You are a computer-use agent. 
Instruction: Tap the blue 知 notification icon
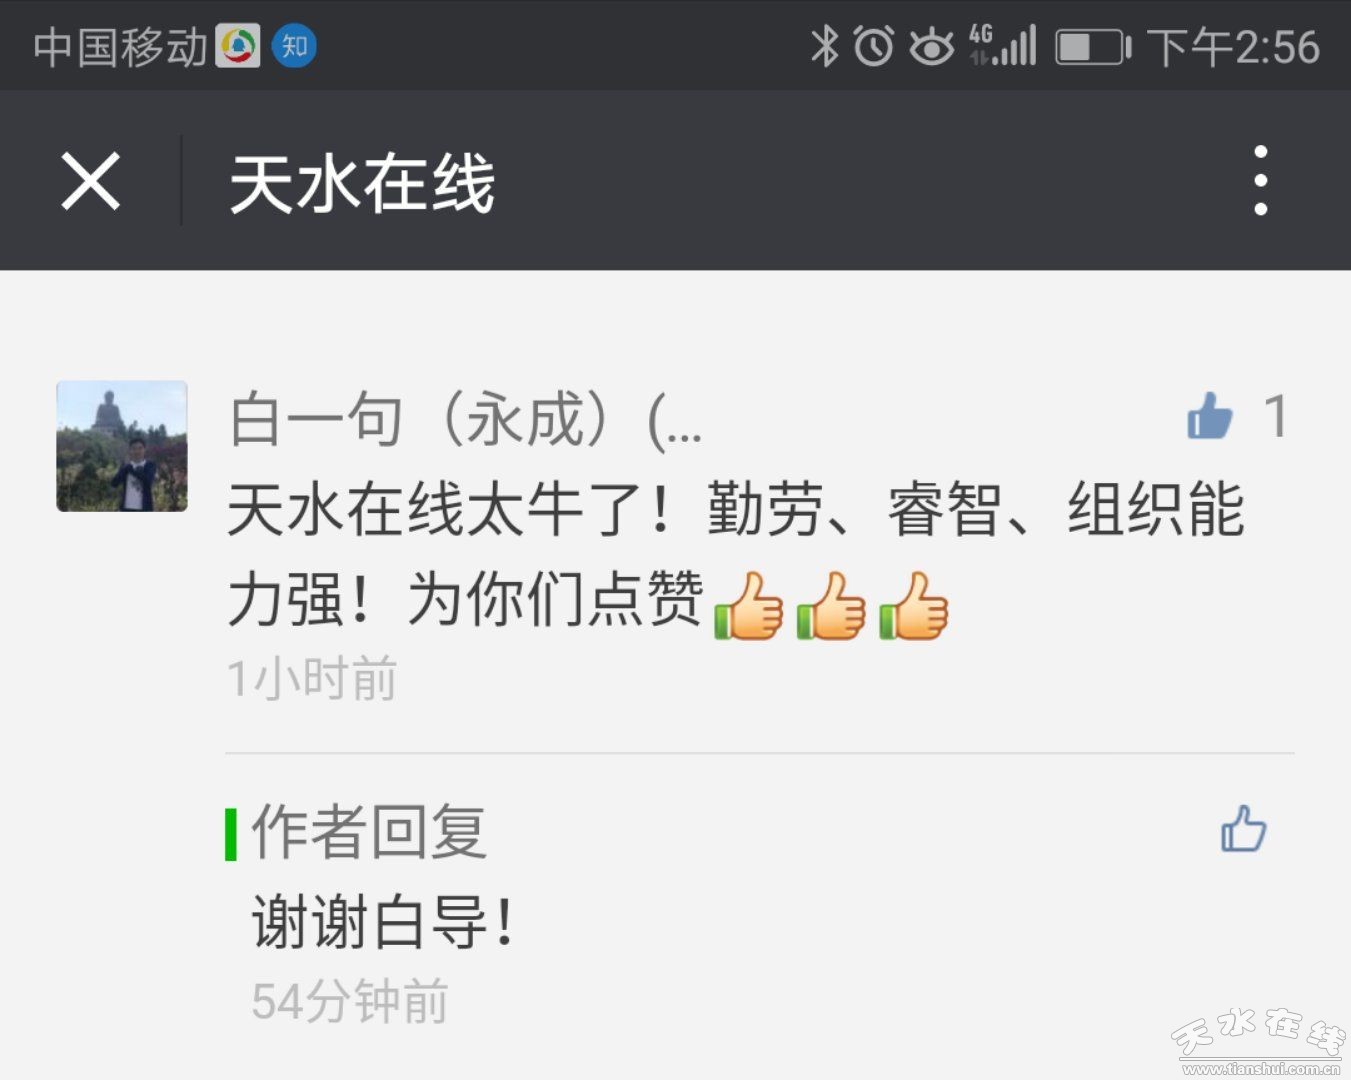[x=294, y=46]
